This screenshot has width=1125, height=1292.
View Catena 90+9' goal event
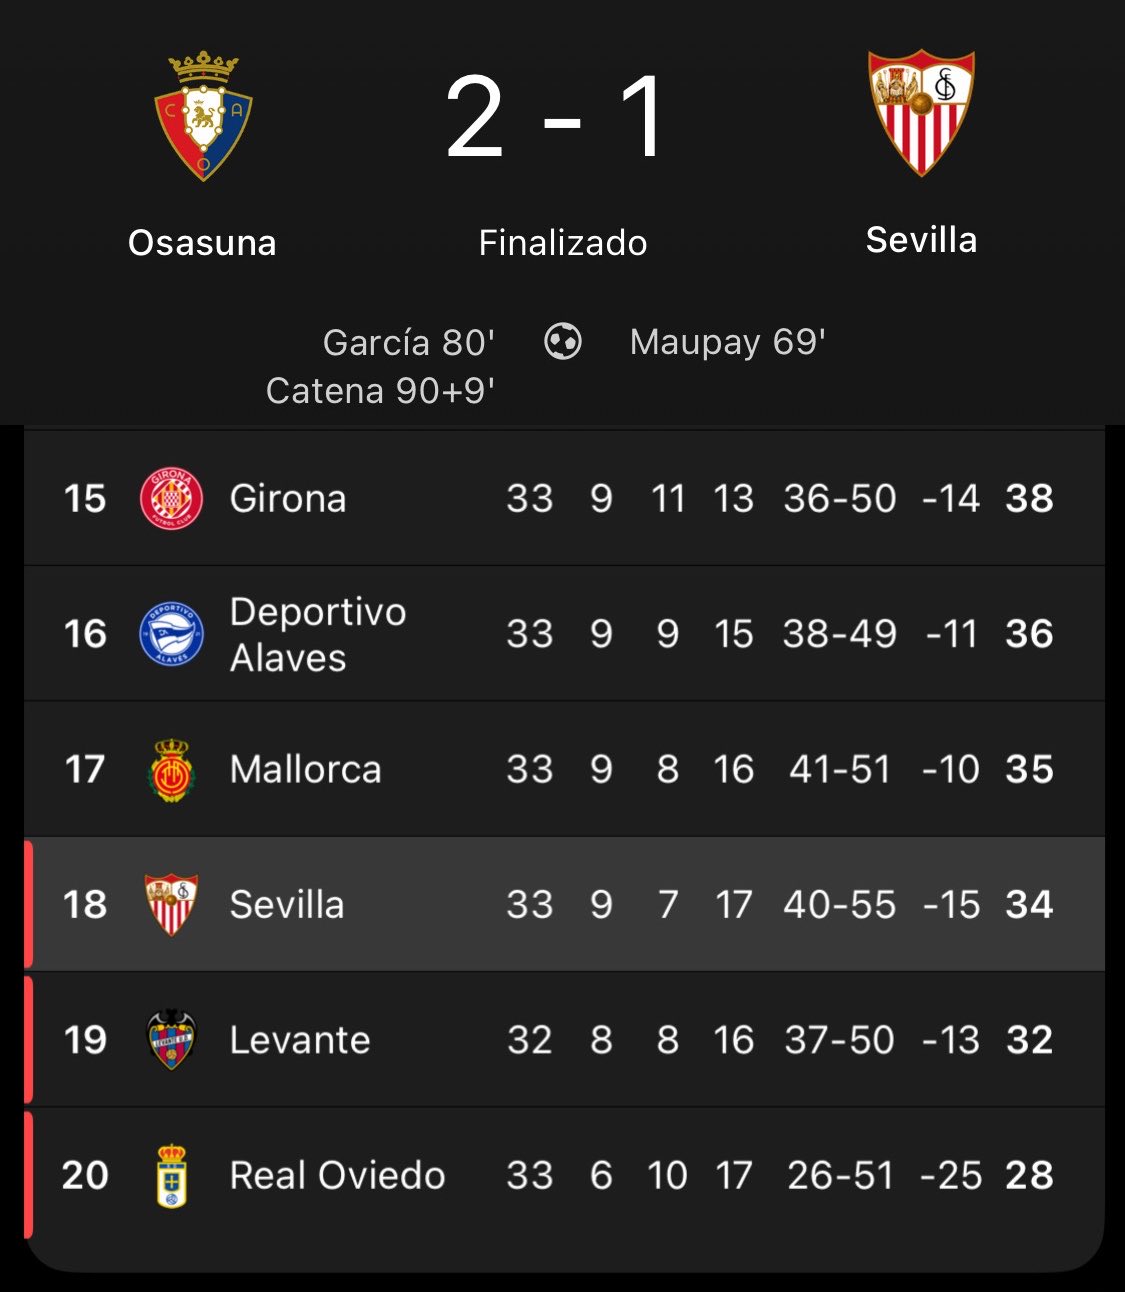point(380,391)
